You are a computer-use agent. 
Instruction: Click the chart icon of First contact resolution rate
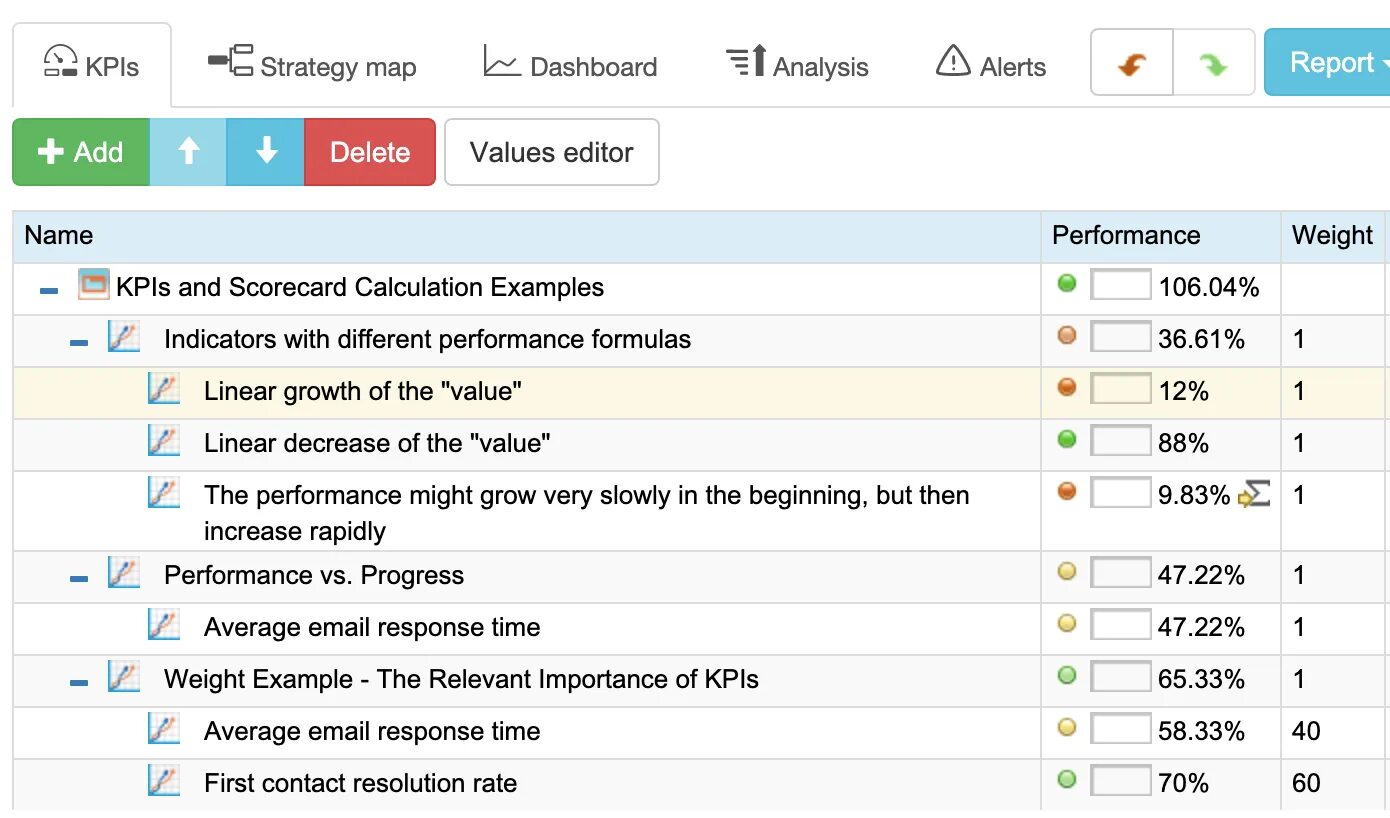pyautogui.click(x=164, y=781)
